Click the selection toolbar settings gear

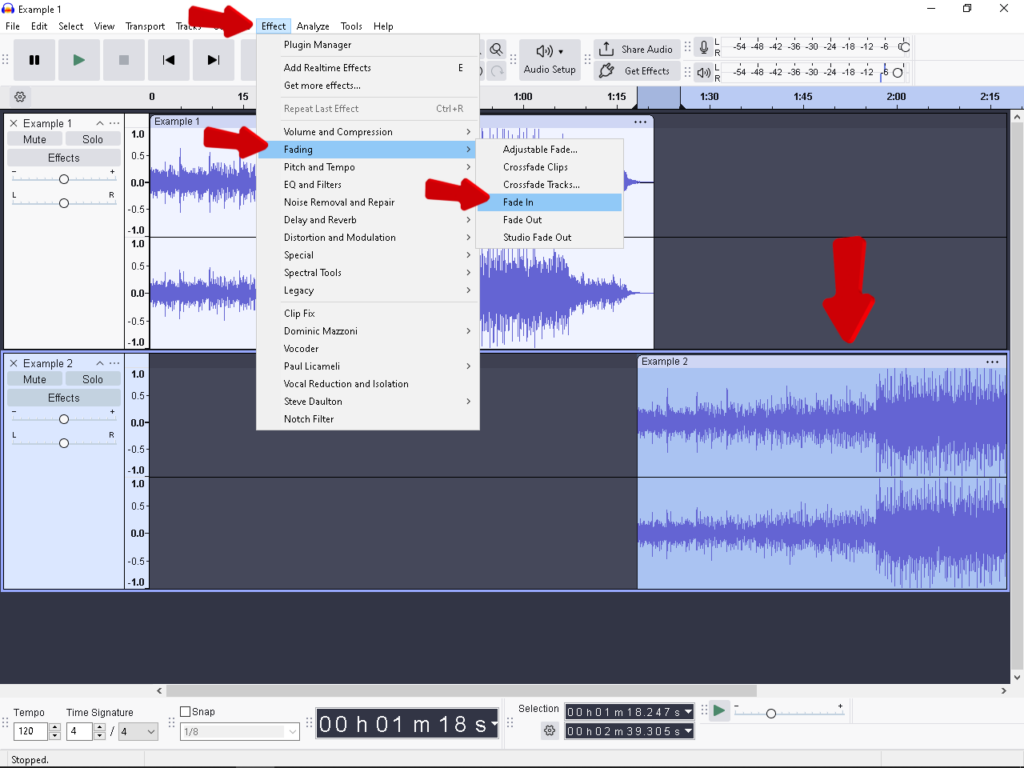(x=549, y=731)
